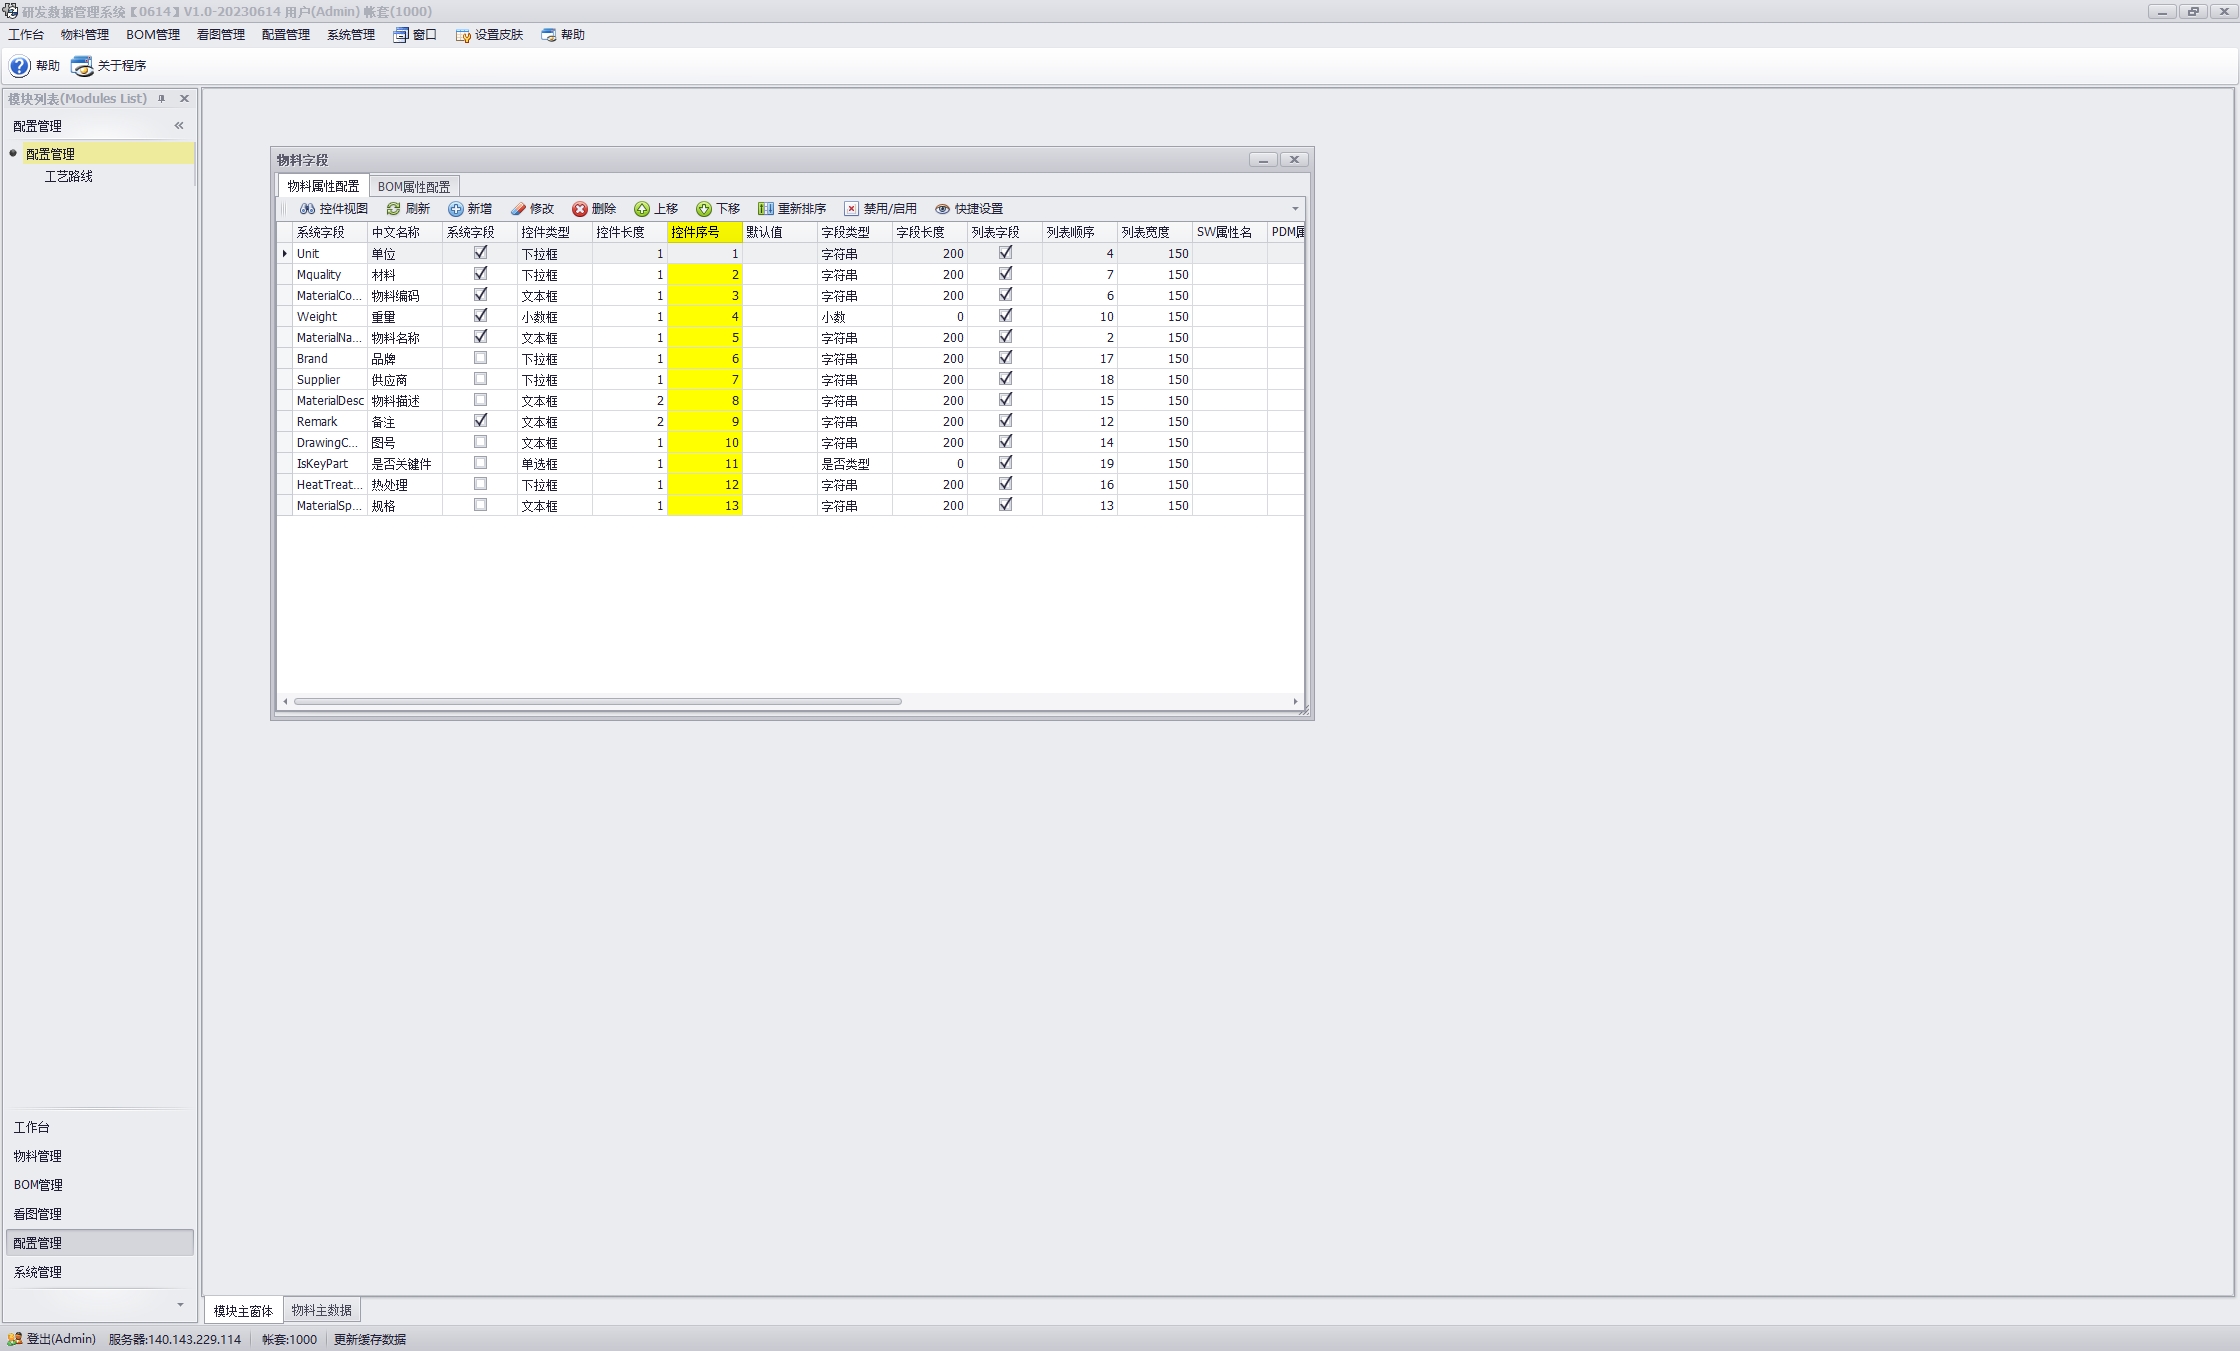
Task: Select the 物料属性配置 tab
Action: click(x=323, y=186)
